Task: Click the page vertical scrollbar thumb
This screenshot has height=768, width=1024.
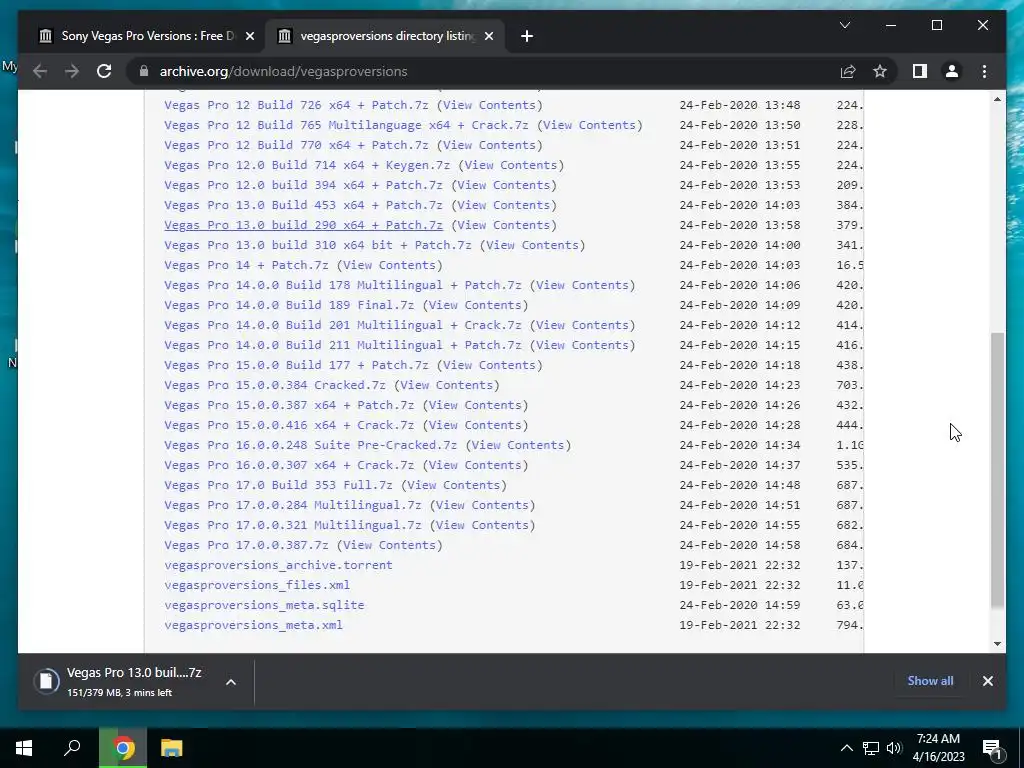Action: 997,470
